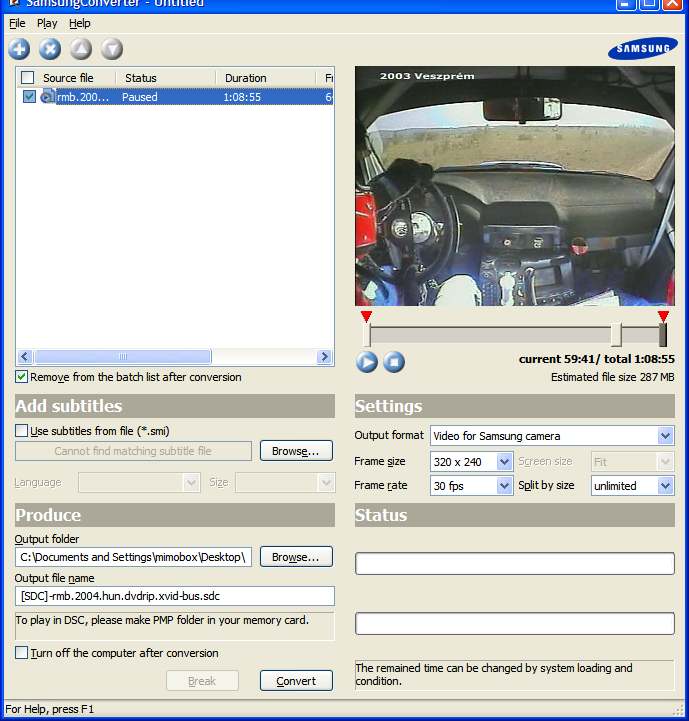The width and height of the screenshot is (689, 721).
Task: Open the disabled Screen size Fit dropdown
Action: coord(665,462)
